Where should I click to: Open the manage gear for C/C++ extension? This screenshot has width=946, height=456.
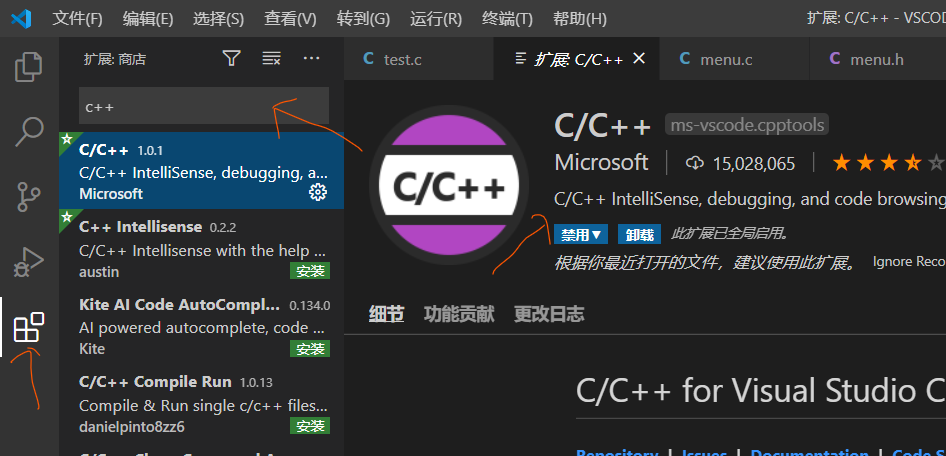317,192
